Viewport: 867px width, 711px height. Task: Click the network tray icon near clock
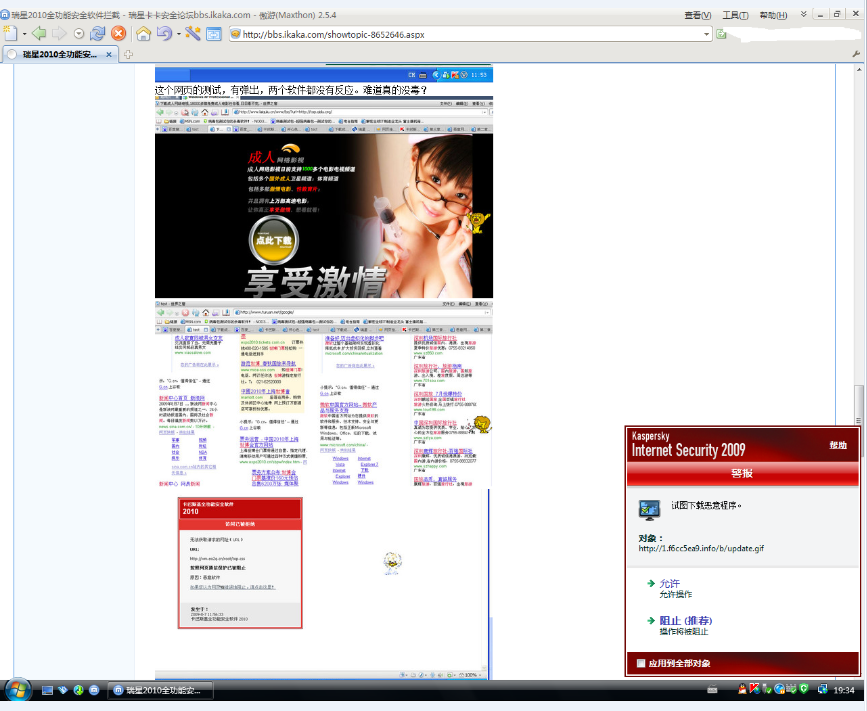[x=822, y=689]
